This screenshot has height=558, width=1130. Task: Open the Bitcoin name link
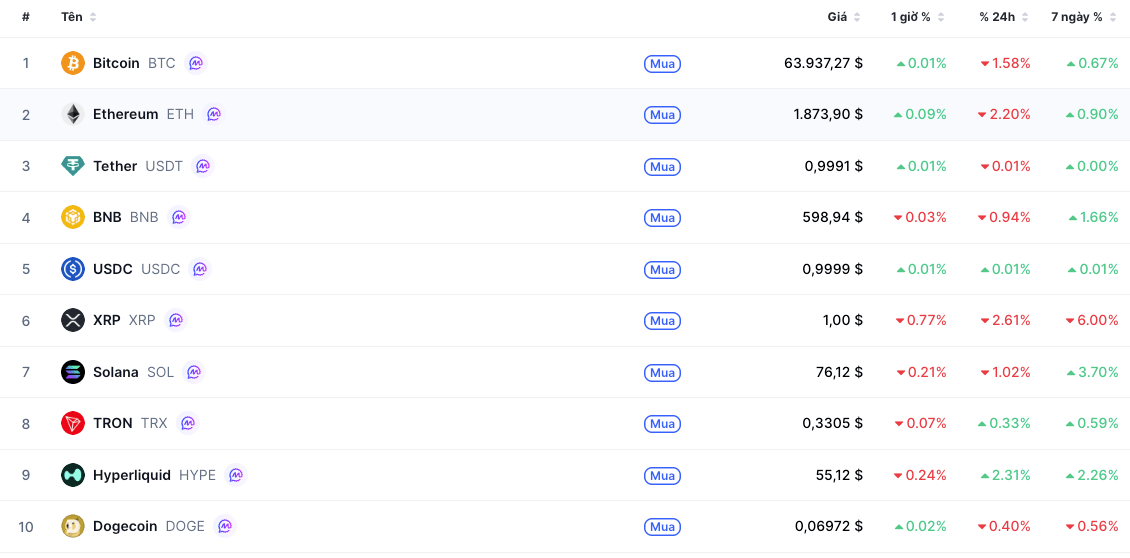(116, 63)
